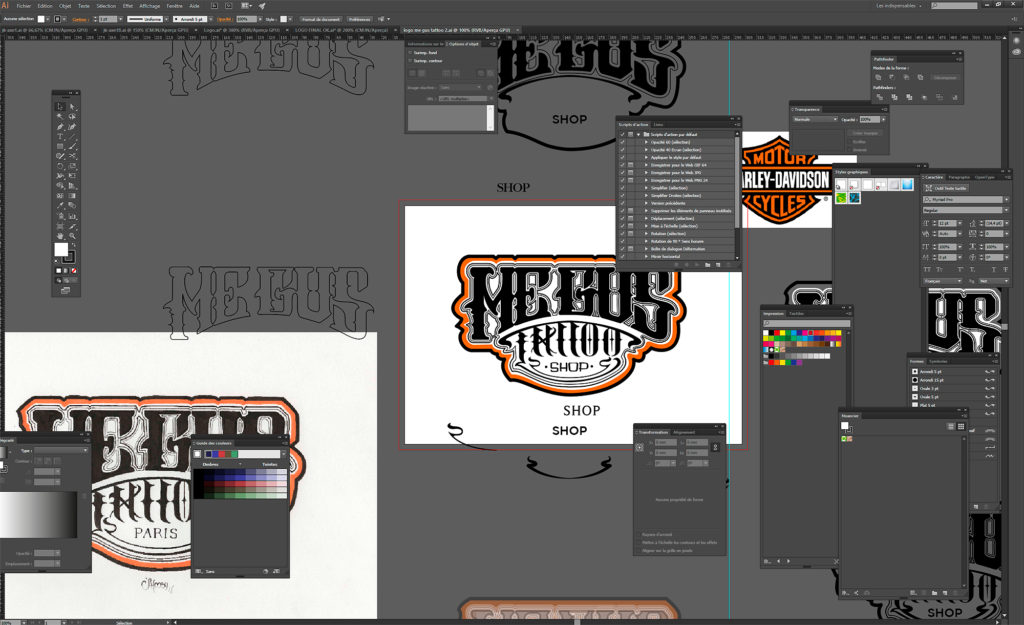Enable the Surimp. fond checkbox
Screen dimensions: 1024x625
[411, 53]
